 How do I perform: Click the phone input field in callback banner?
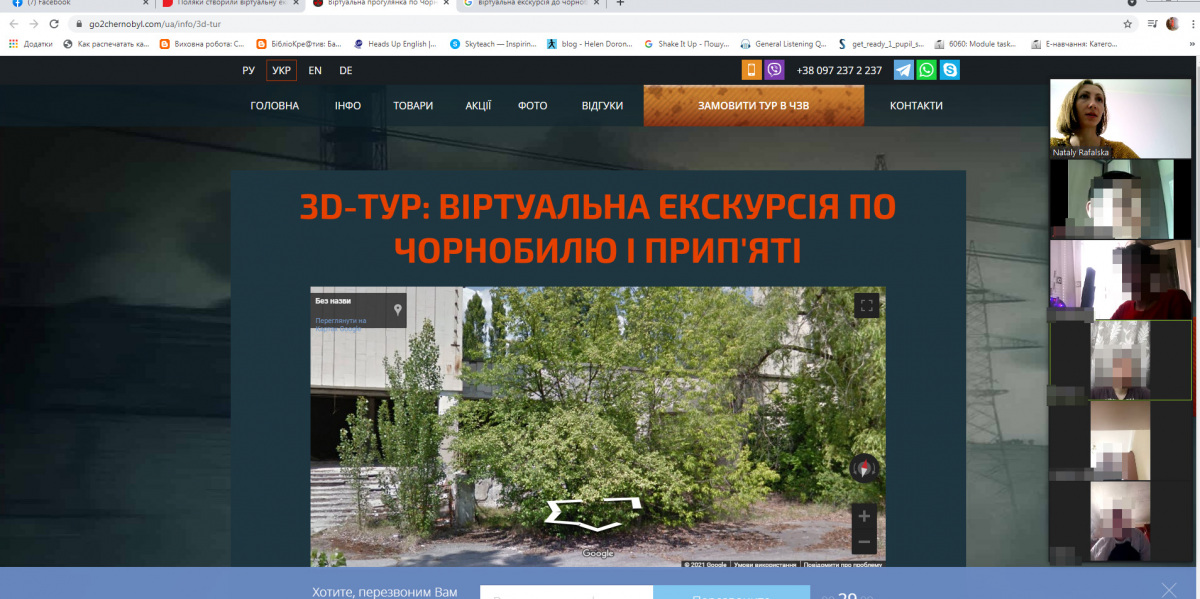point(566,592)
